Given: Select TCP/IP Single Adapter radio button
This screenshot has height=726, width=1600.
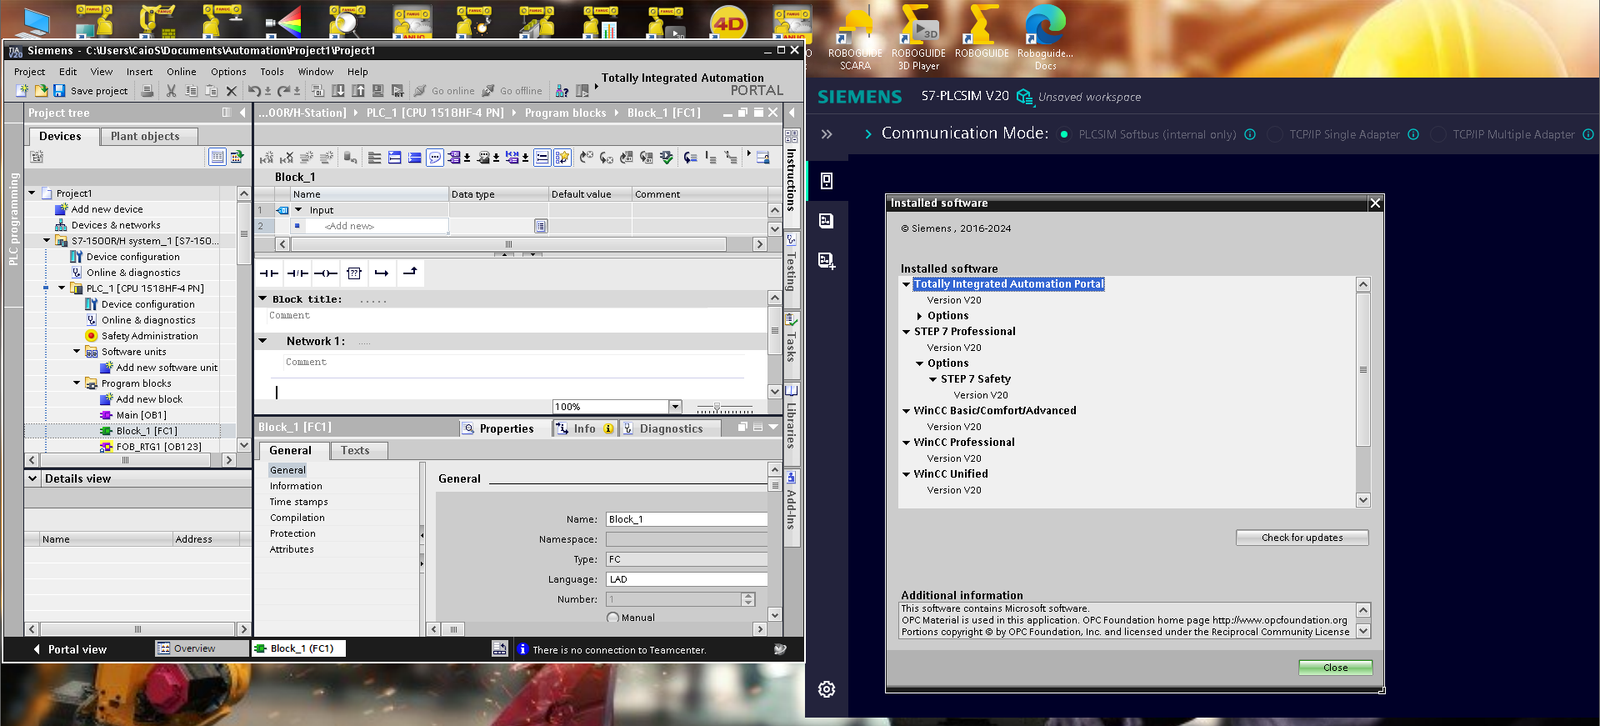Looking at the screenshot, I should click(1276, 135).
